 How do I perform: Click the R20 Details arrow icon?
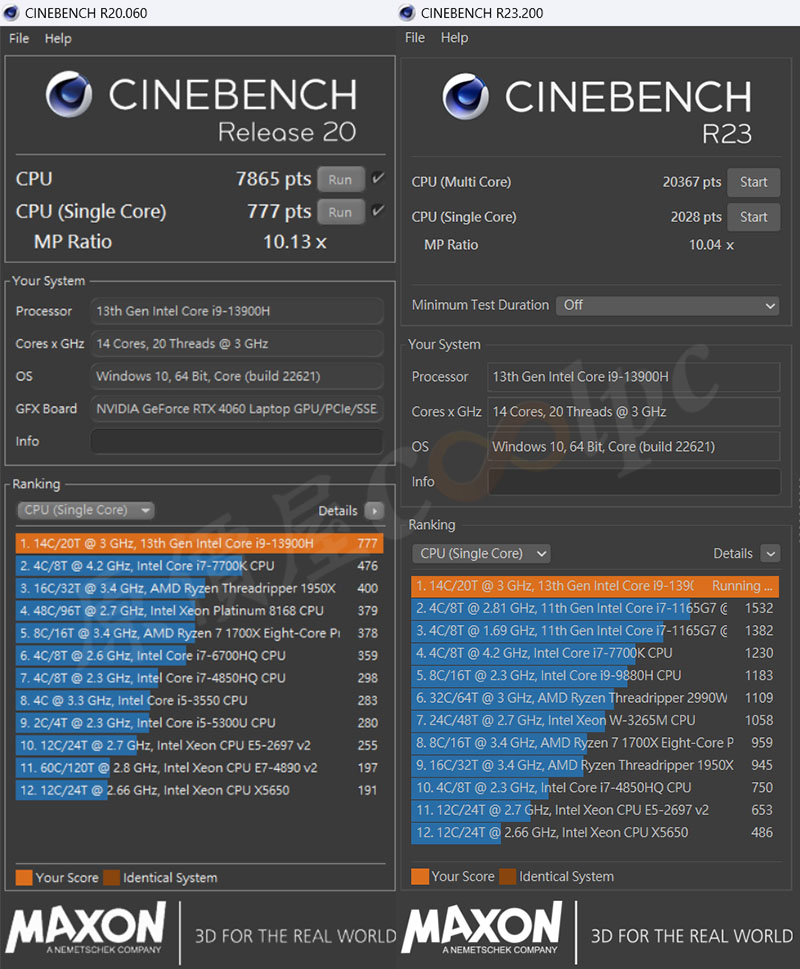click(374, 511)
